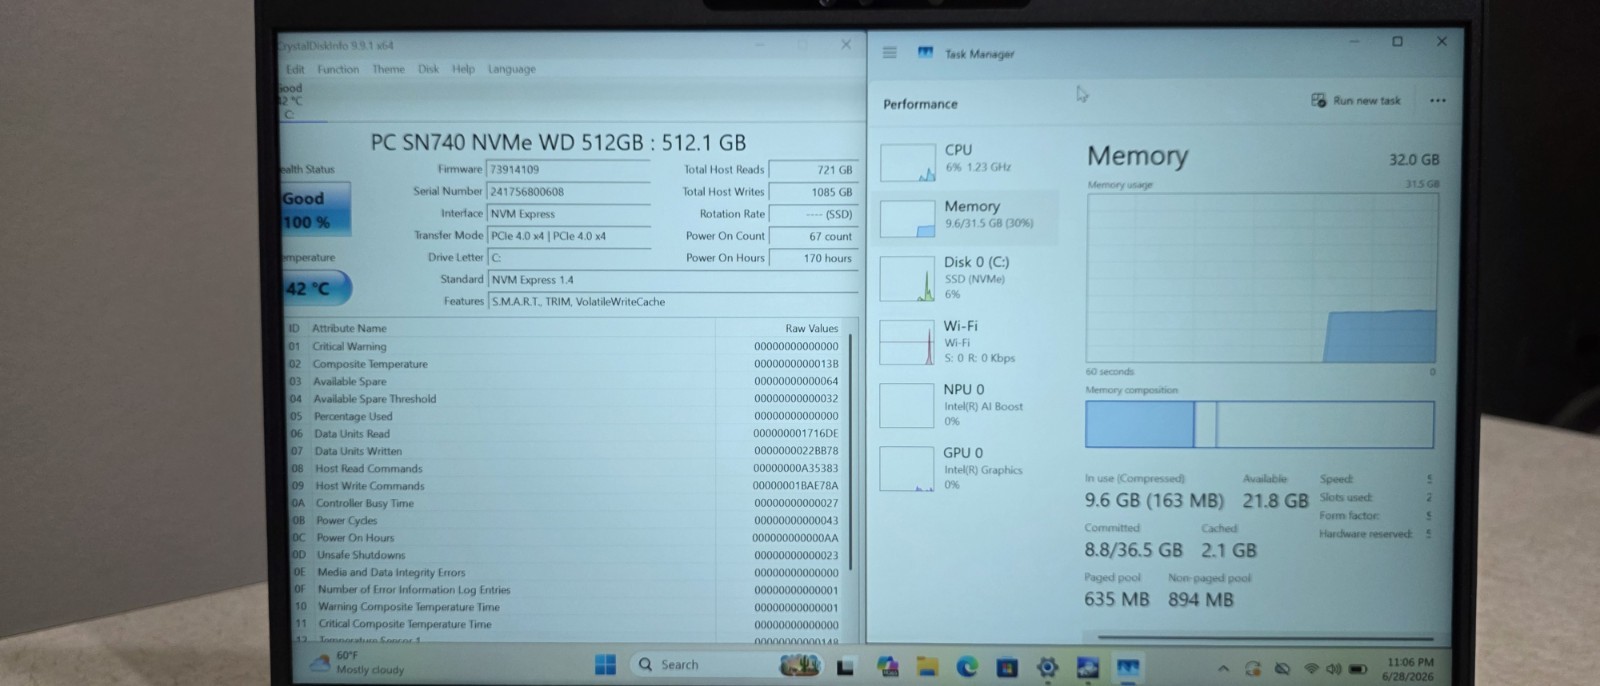Image resolution: width=1600 pixels, height=686 pixels.
Task: Open the Language menu in CrystalDiskInfo
Action: point(512,69)
